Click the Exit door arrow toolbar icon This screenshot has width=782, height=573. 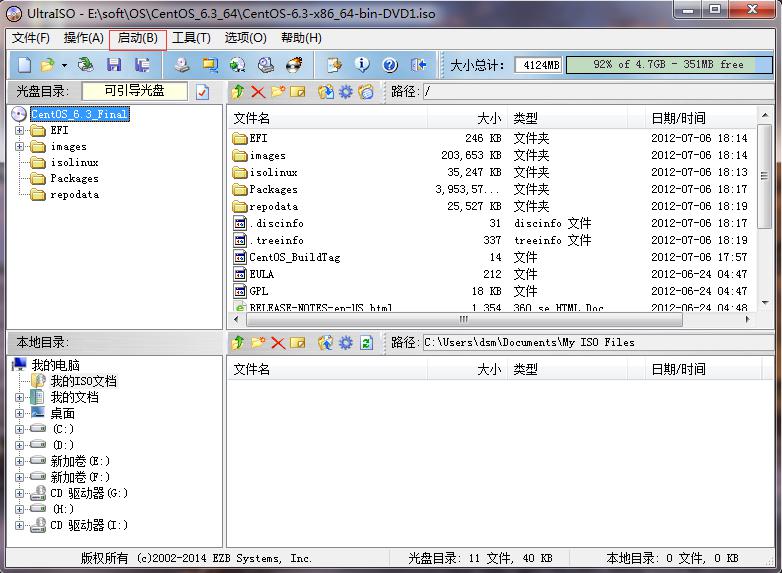pyautogui.click(x=418, y=65)
